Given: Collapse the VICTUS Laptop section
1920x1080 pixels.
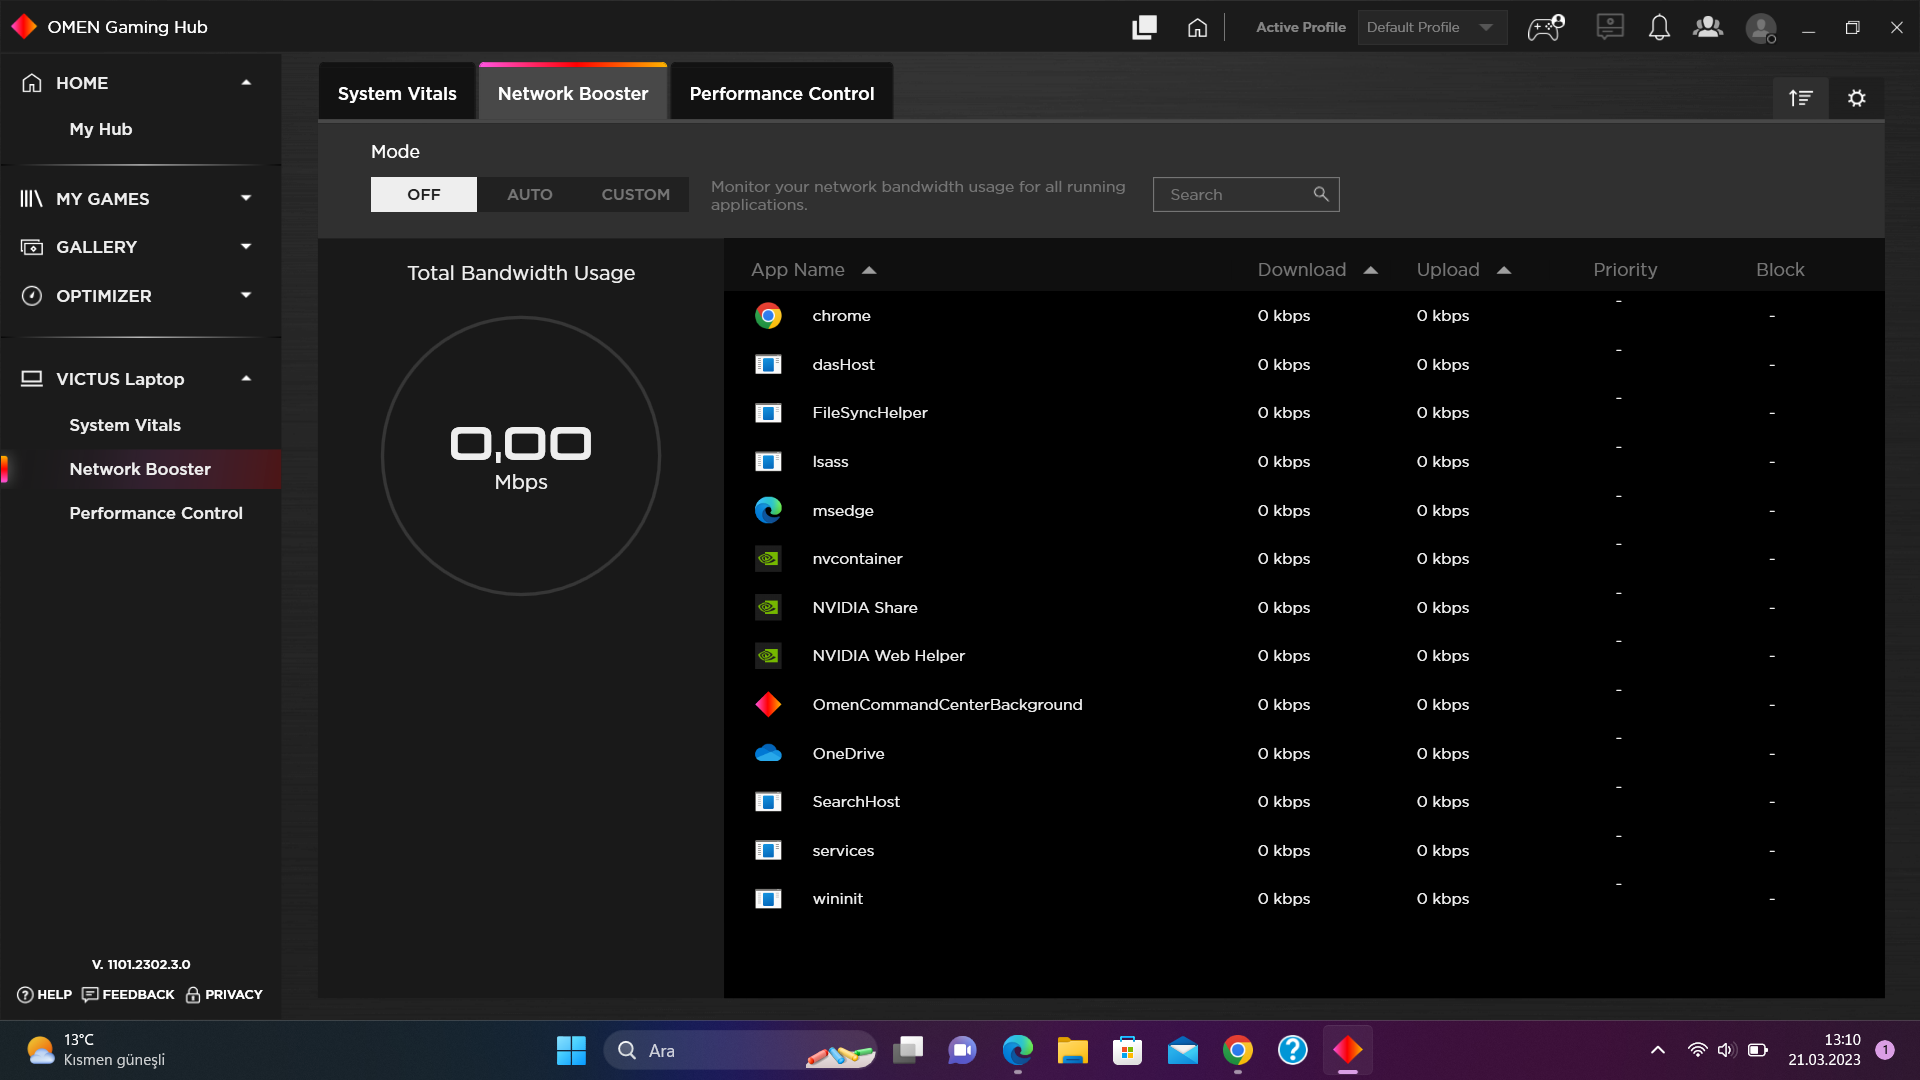Looking at the screenshot, I should coord(246,379).
